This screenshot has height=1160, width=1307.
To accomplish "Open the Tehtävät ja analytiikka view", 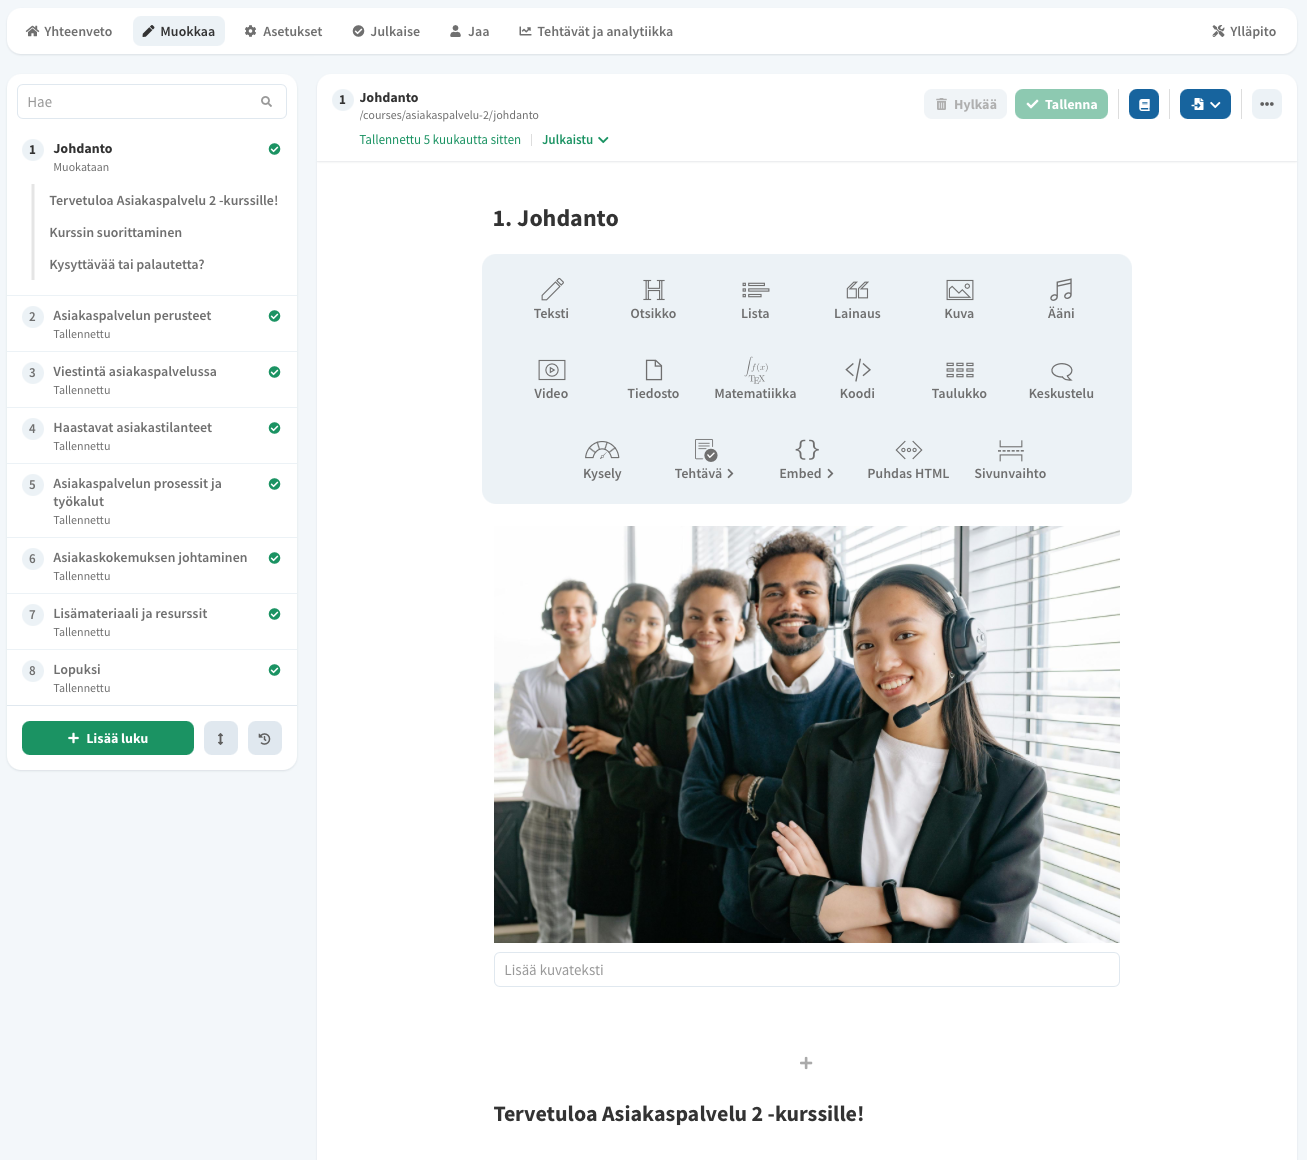I will (x=595, y=31).
